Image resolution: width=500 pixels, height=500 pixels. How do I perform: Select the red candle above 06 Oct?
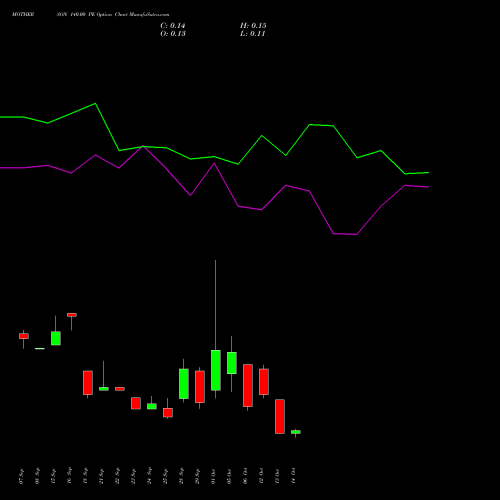248,385
